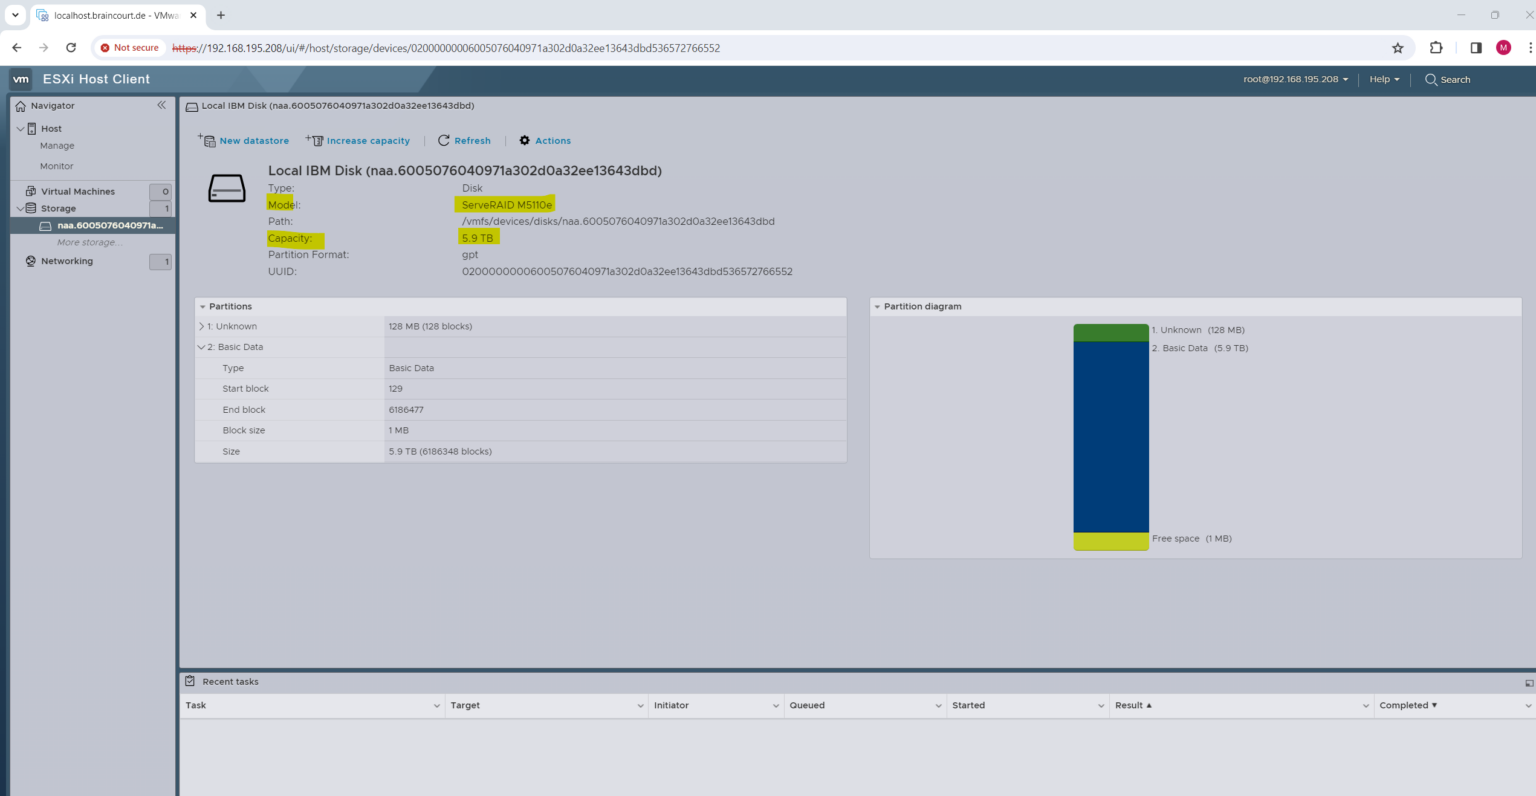The height and width of the screenshot is (796, 1536).
Task: Select the Virtual Machines navigator item
Action: (78, 191)
